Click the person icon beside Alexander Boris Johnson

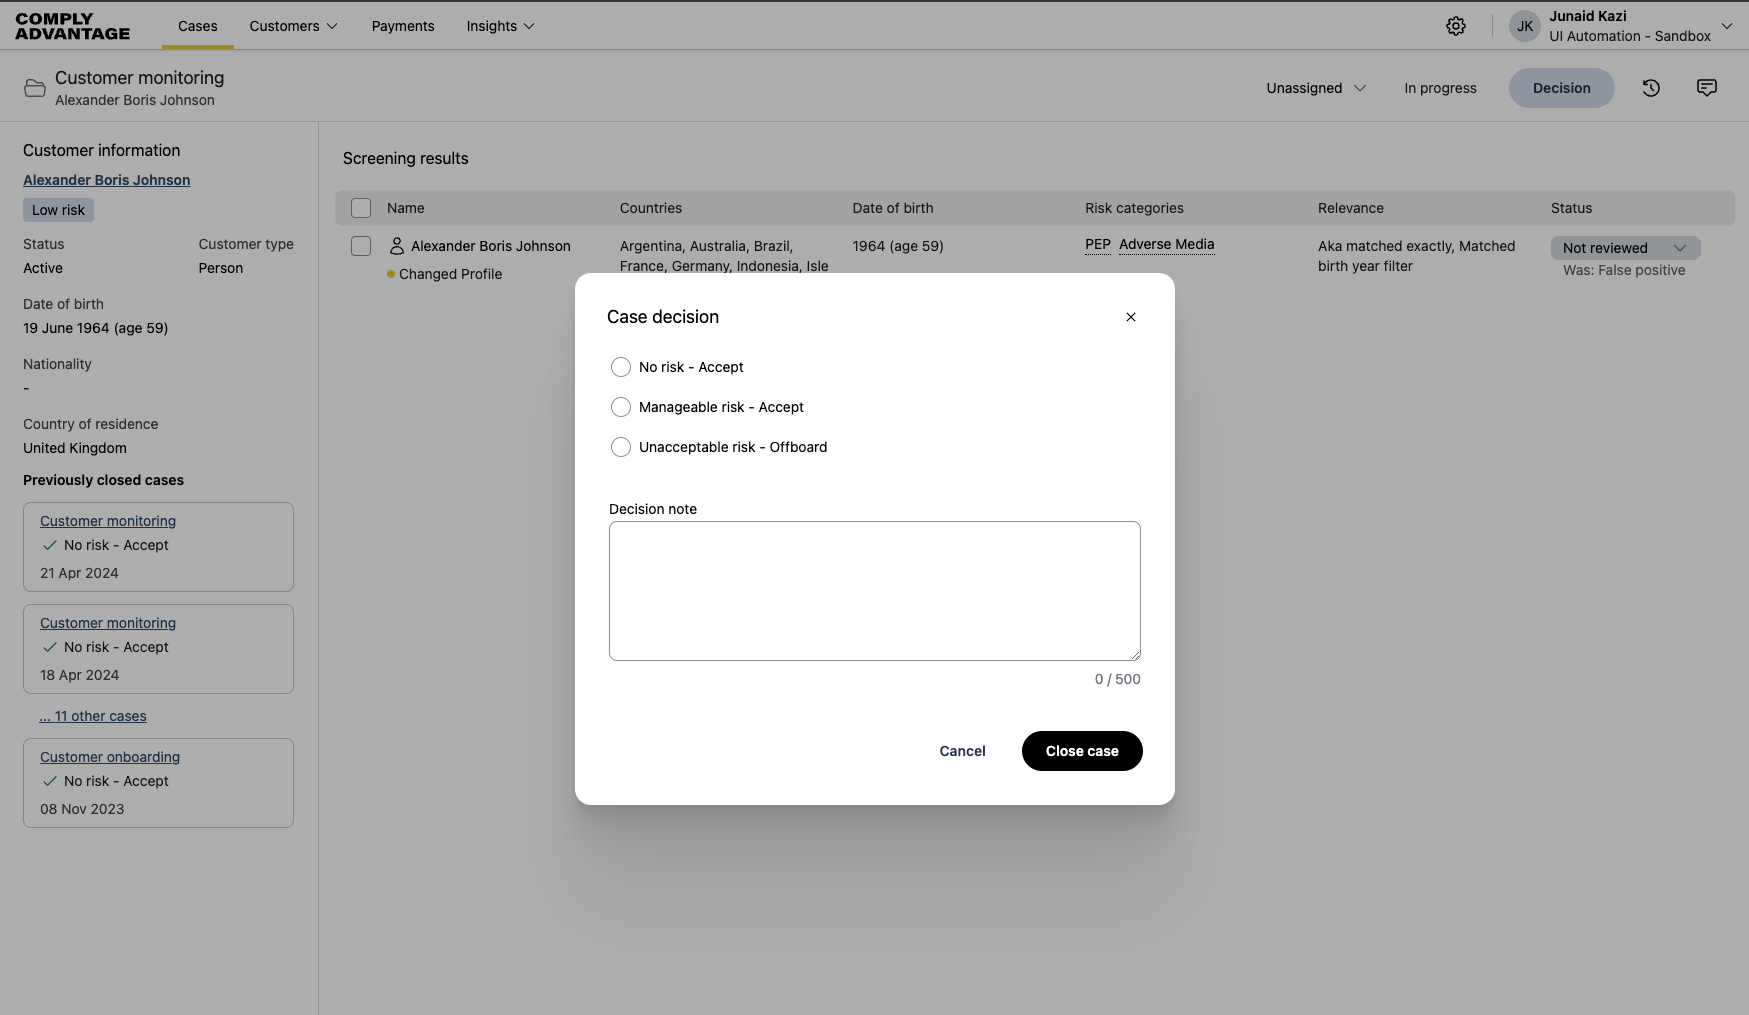click(x=396, y=246)
